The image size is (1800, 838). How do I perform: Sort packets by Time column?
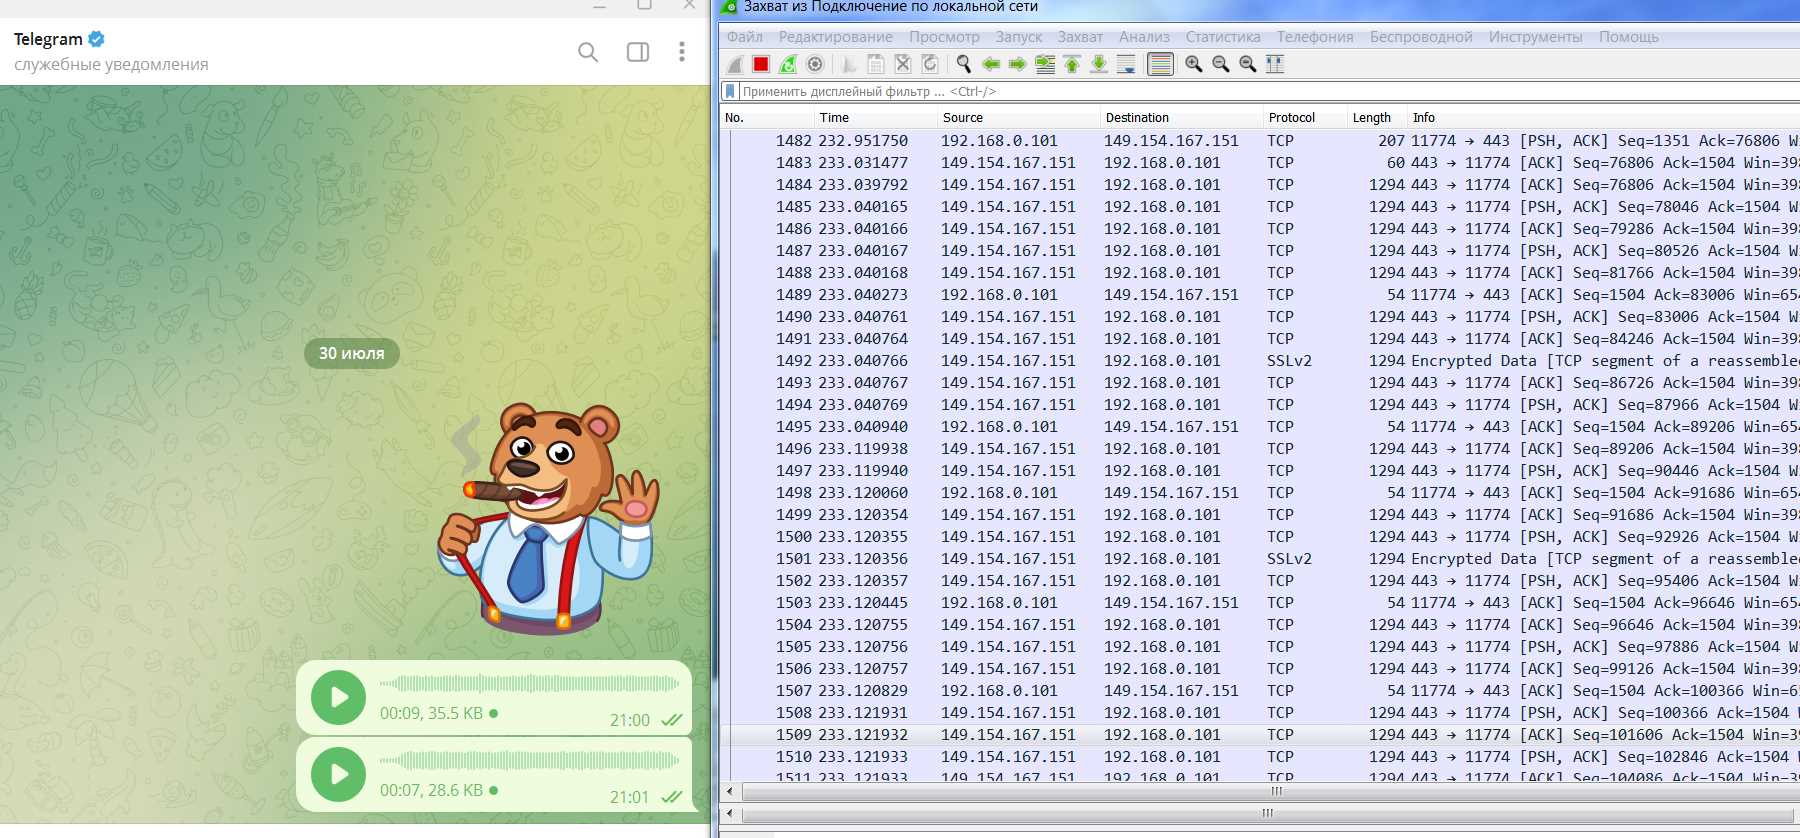click(x=877, y=118)
